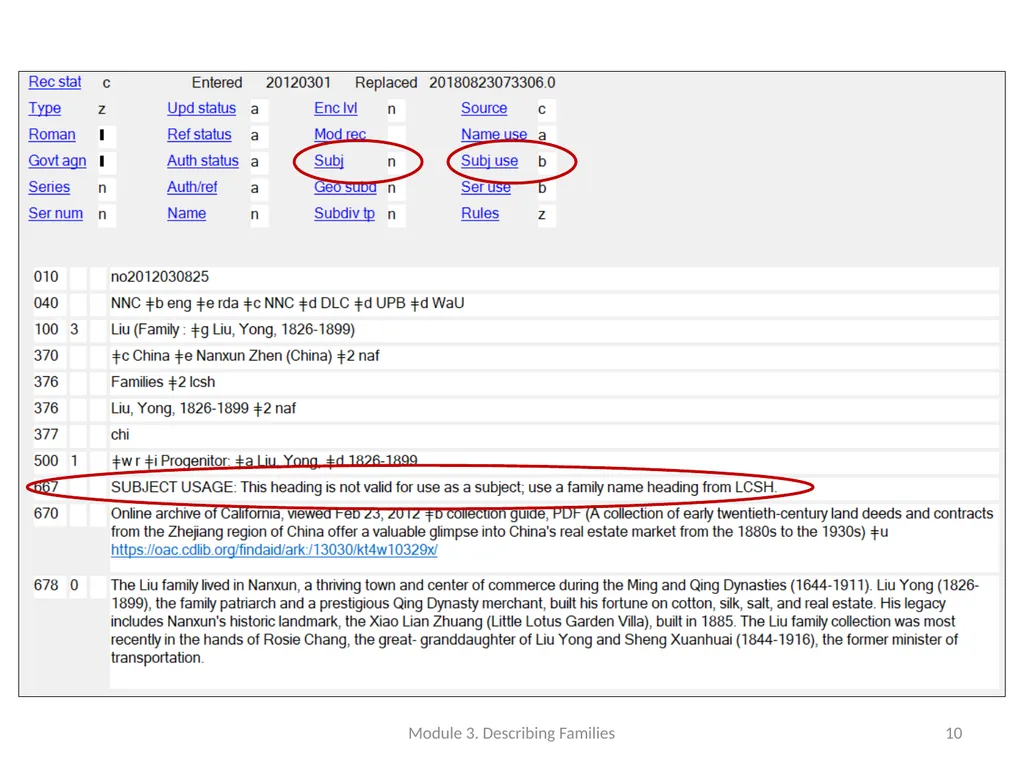The width and height of the screenshot is (1024, 768).
Task: Click the Source field label
Action: [484, 108]
